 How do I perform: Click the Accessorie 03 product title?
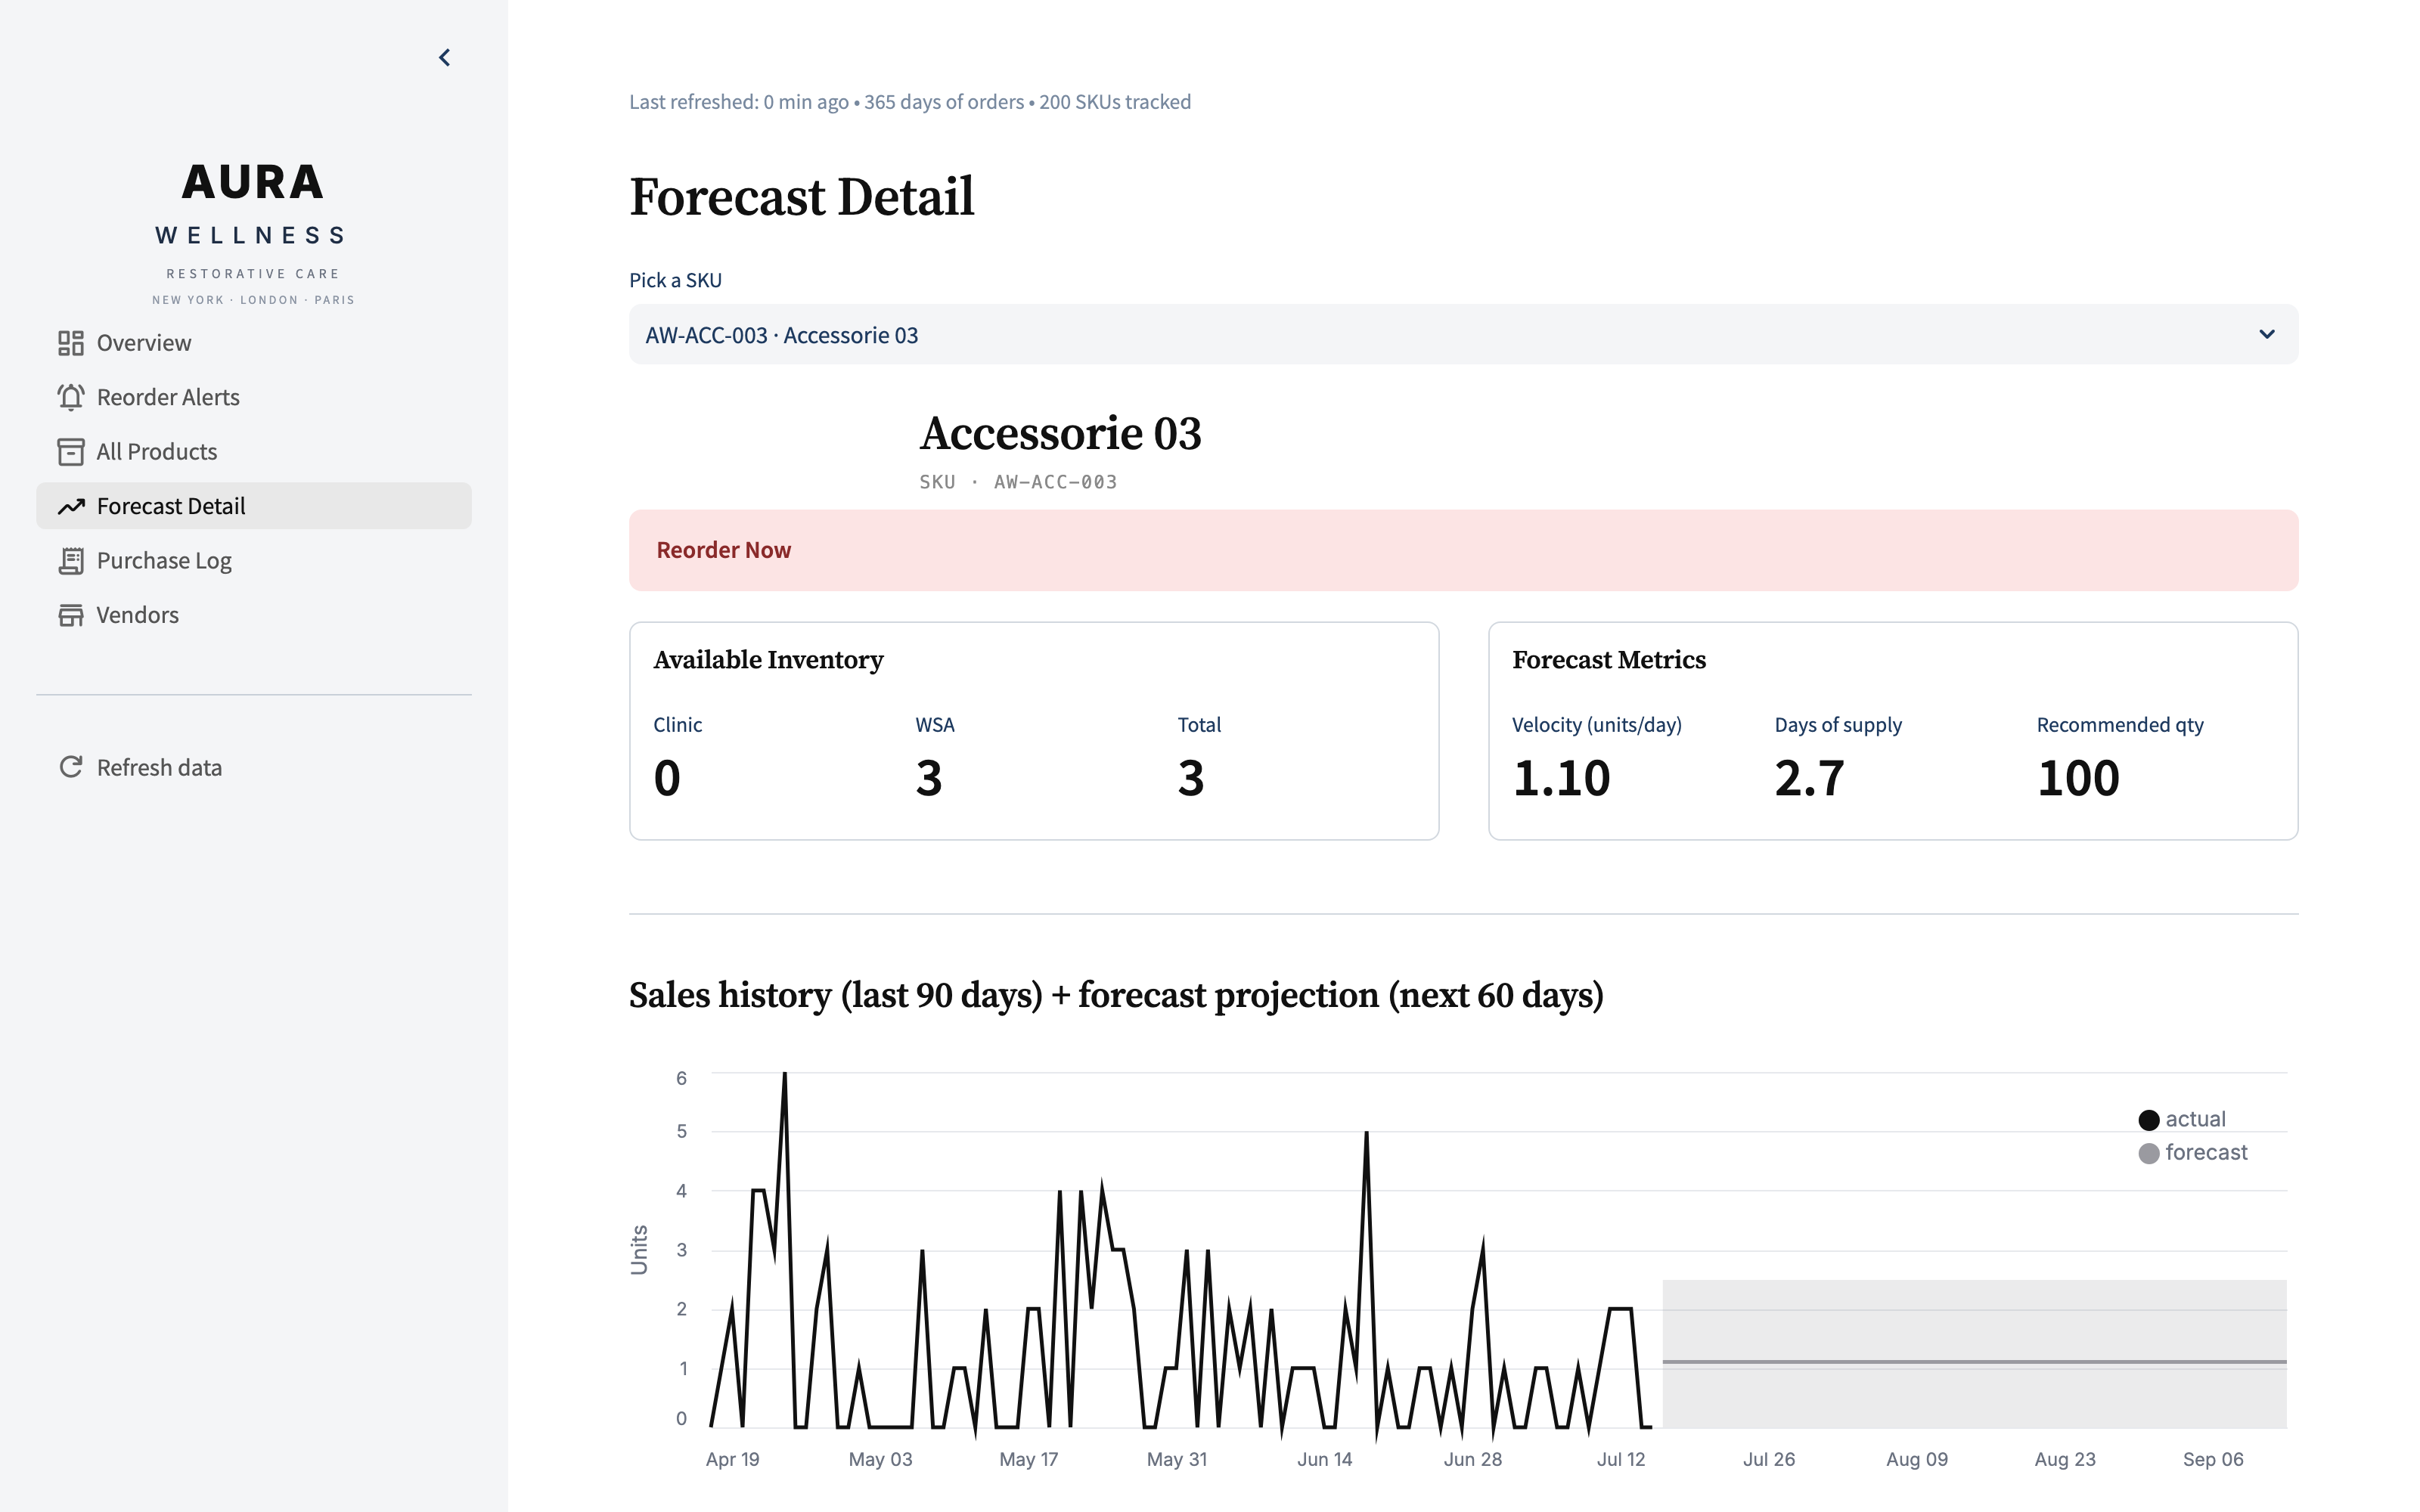[x=1060, y=434]
